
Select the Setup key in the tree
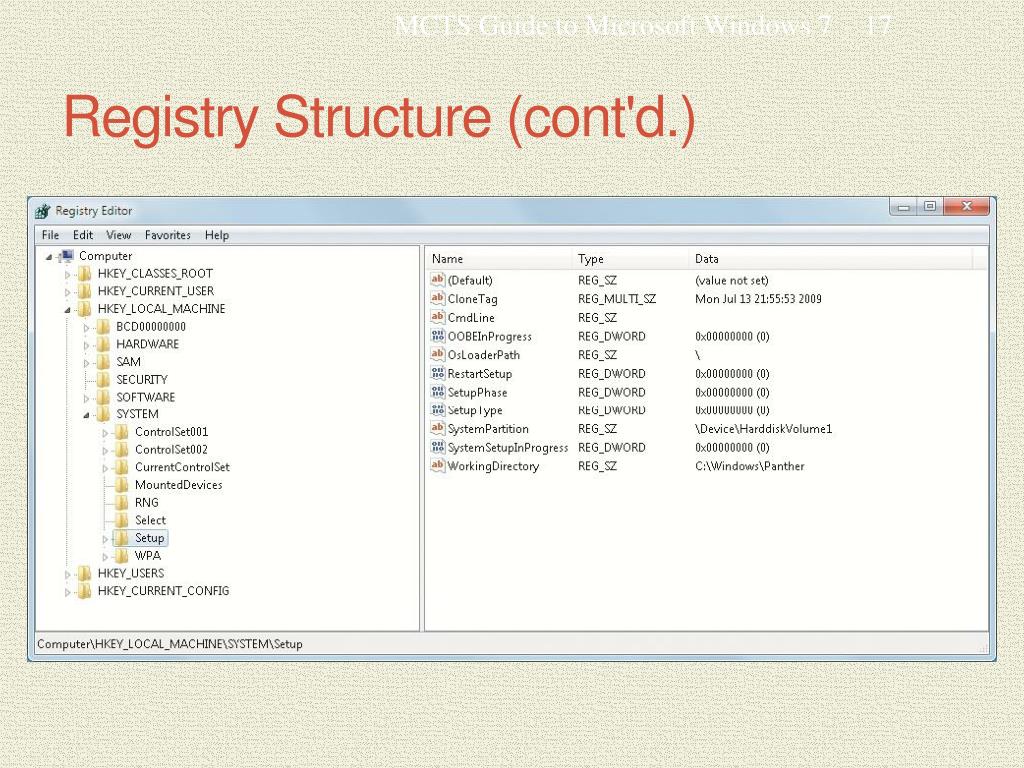150,538
